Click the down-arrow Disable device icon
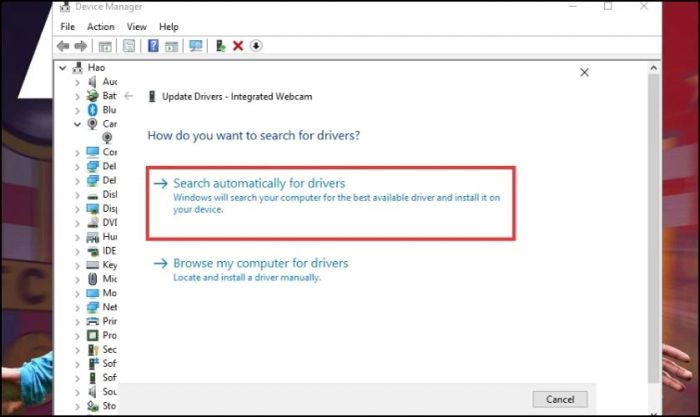Screen dimensions: 700x417 (x=256, y=46)
